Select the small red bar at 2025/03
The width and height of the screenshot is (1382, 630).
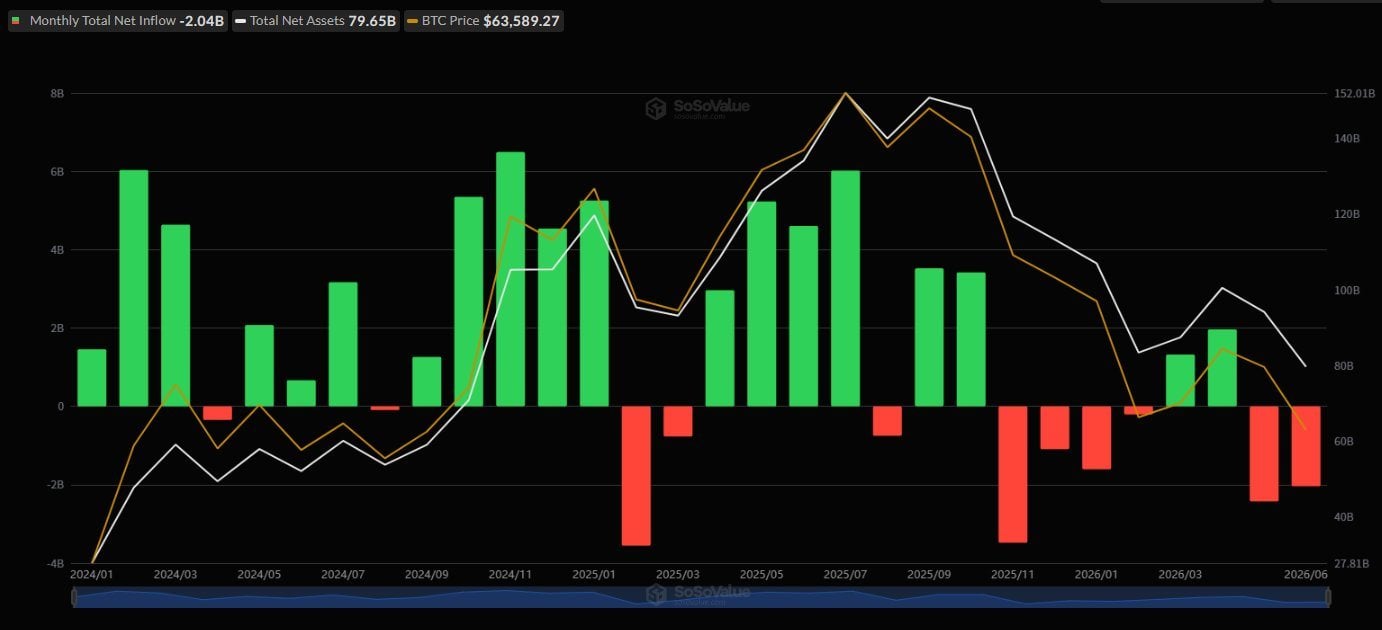(678, 421)
